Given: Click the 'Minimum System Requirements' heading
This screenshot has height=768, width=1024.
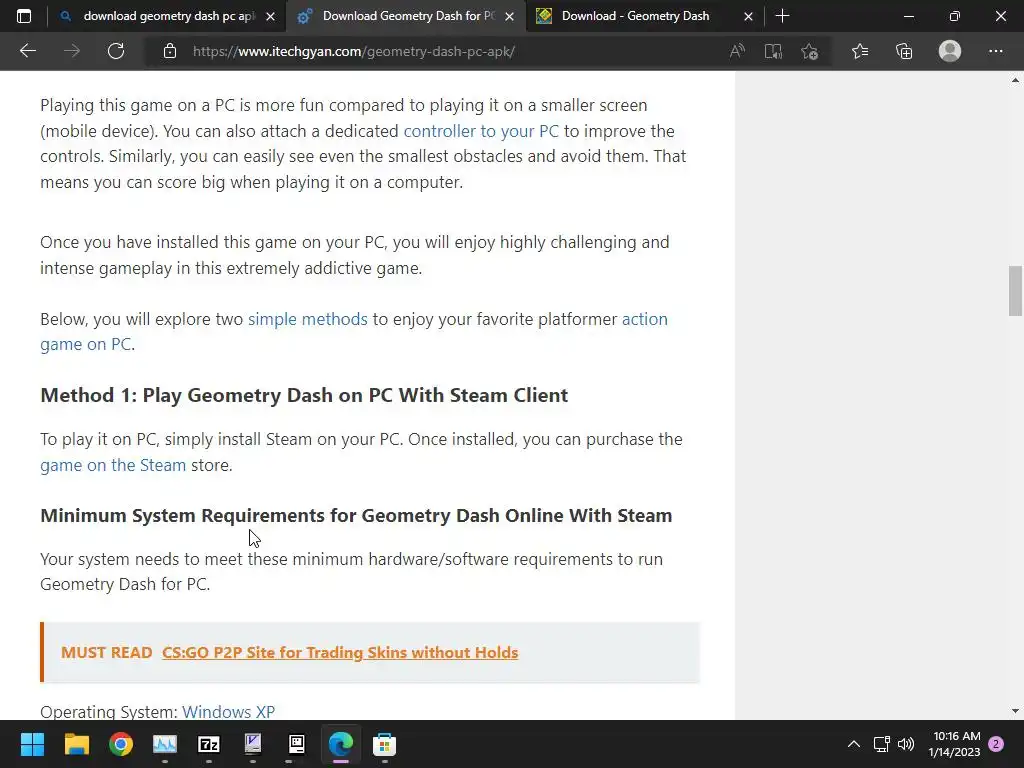Looking at the screenshot, I should (x=356, y=515).
